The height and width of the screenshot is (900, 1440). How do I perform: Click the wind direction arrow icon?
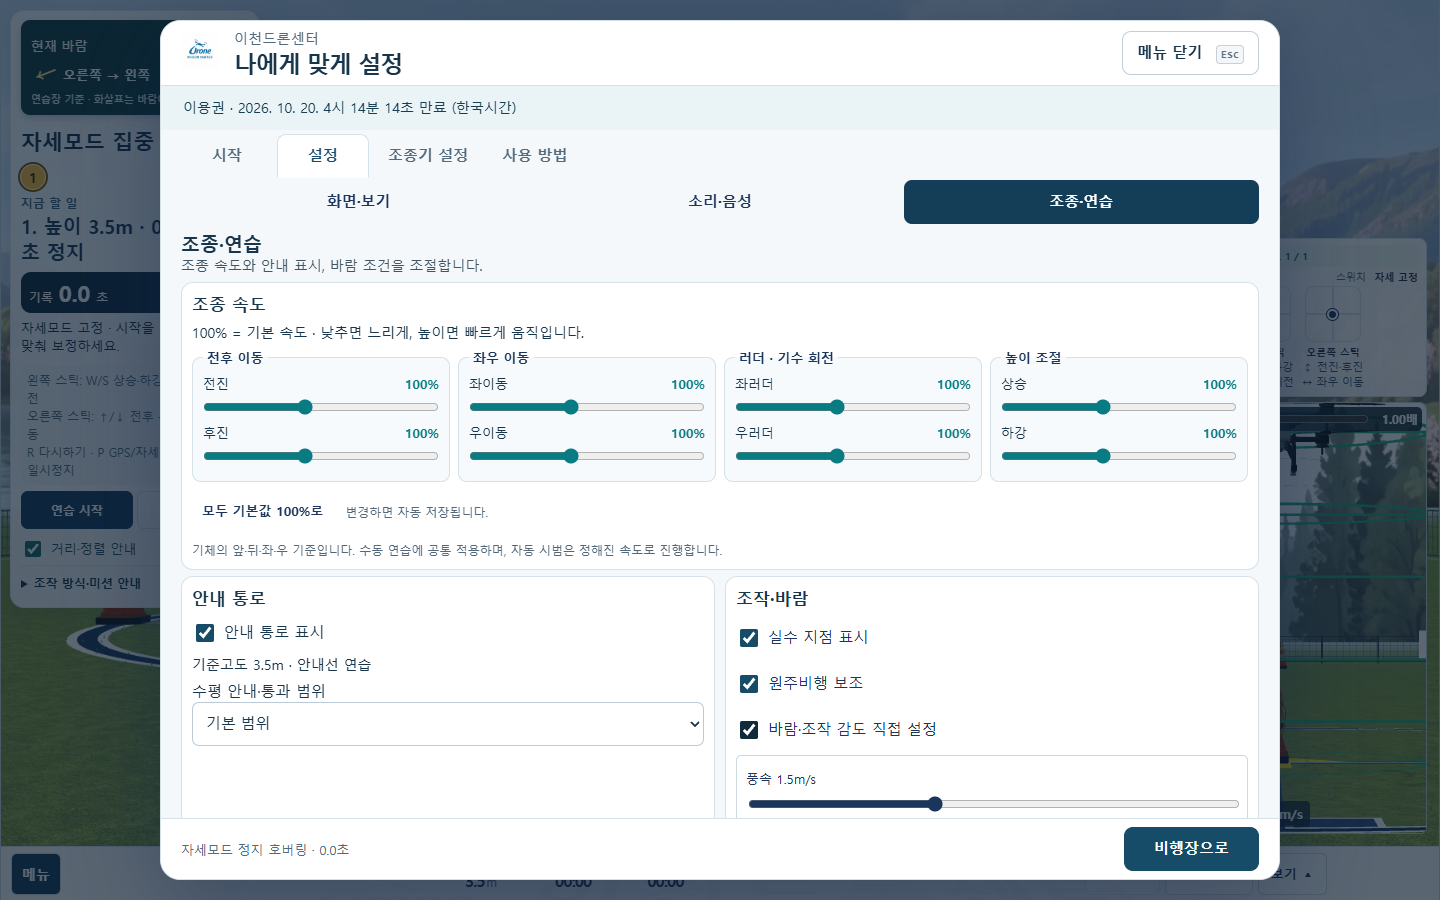(45, 74)
